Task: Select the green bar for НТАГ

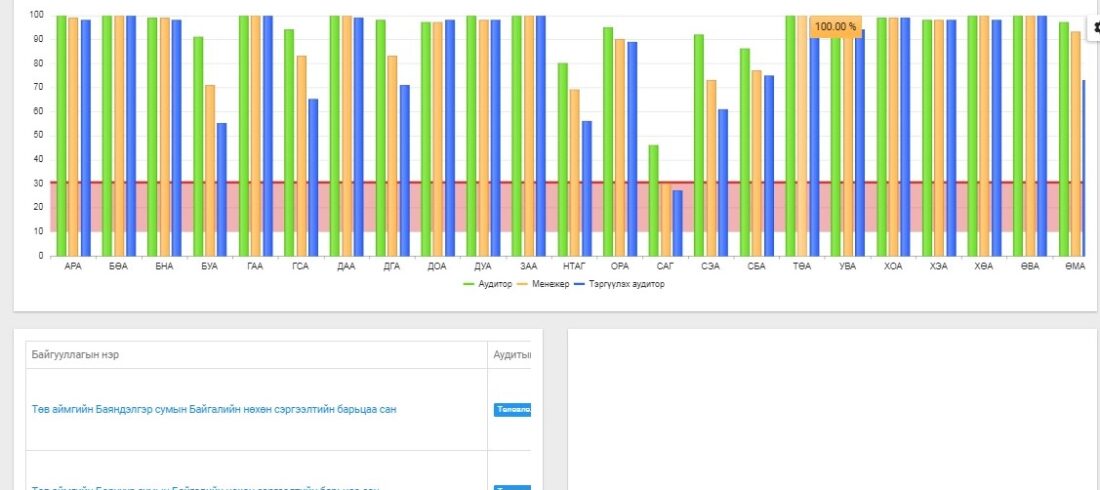Action: (x=563, y=159)
